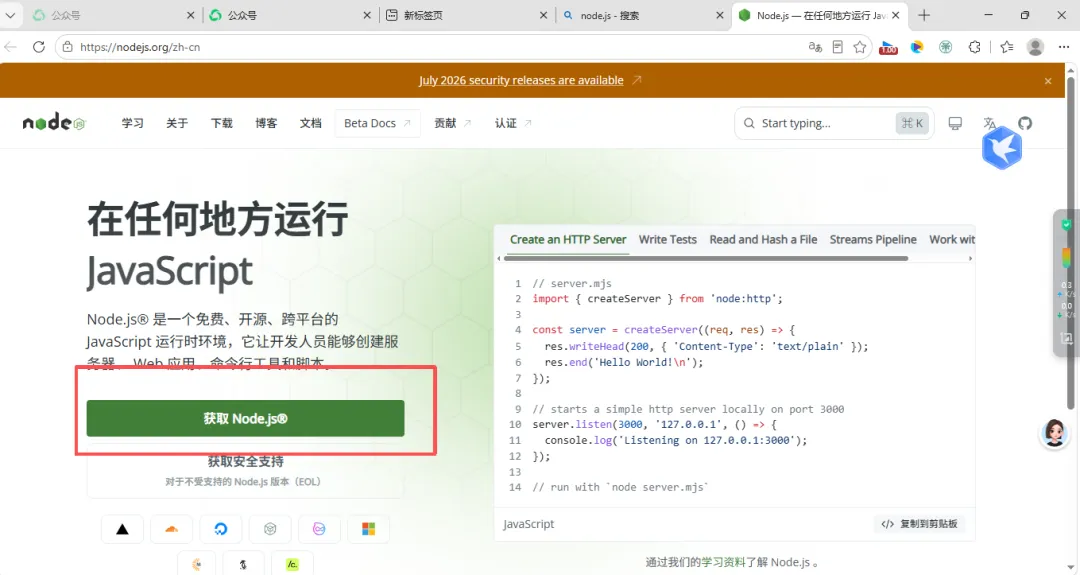Viewport: 1080px width, 575px height.
Task: Switch to the 新标签页 browser tab
Action: pyautogui.click(x=467, y=15)
